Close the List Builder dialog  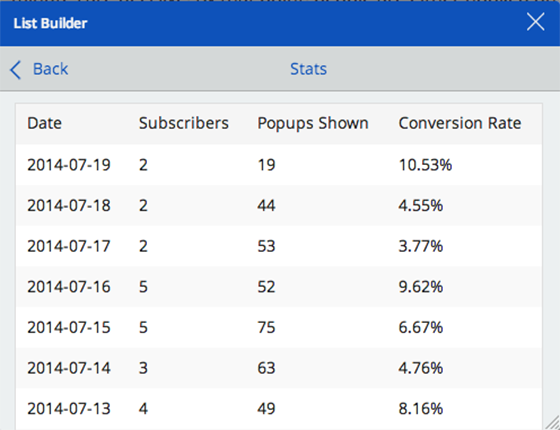pos(535,22)
